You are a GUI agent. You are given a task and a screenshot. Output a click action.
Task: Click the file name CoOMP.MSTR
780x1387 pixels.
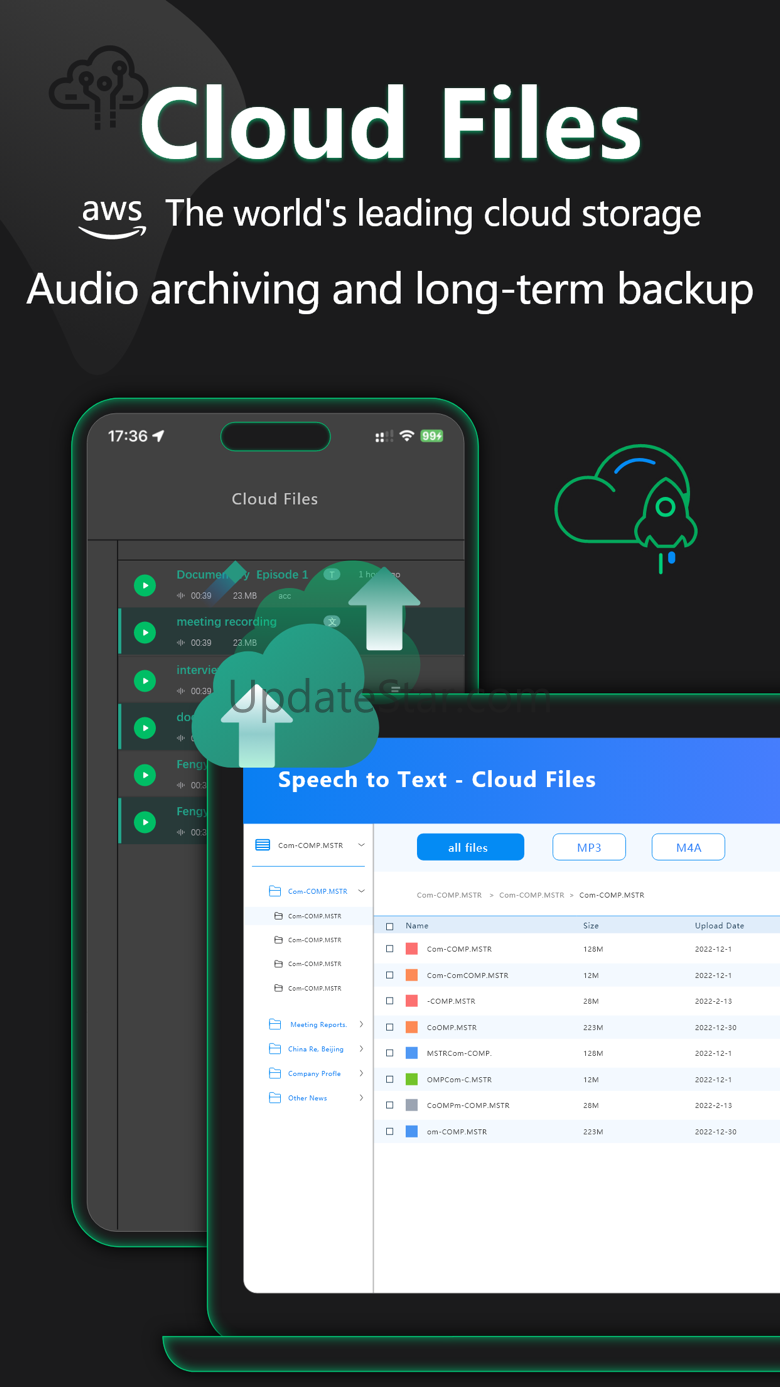click(451, 1027)
